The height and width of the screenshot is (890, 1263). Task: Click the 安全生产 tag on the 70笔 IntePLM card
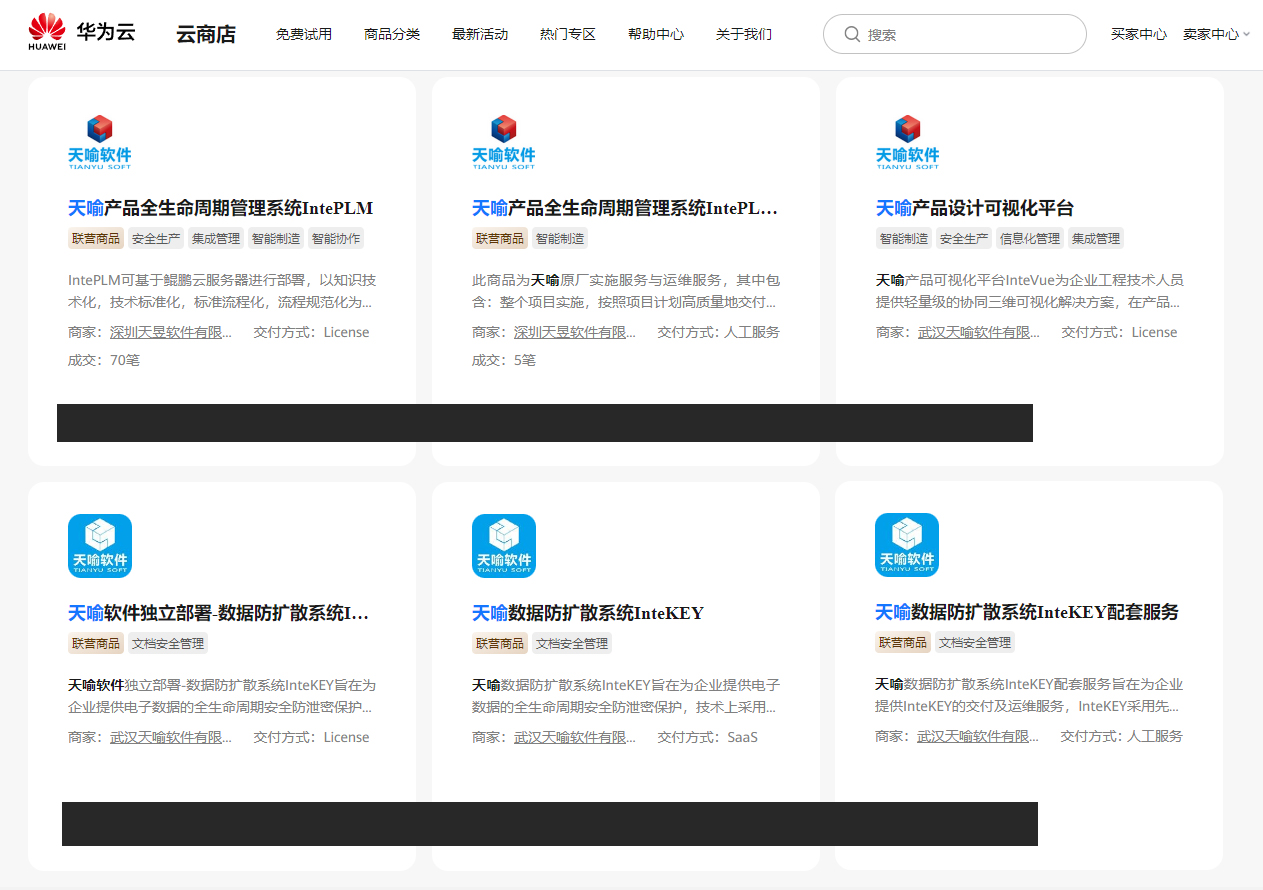tap(156, 239)
